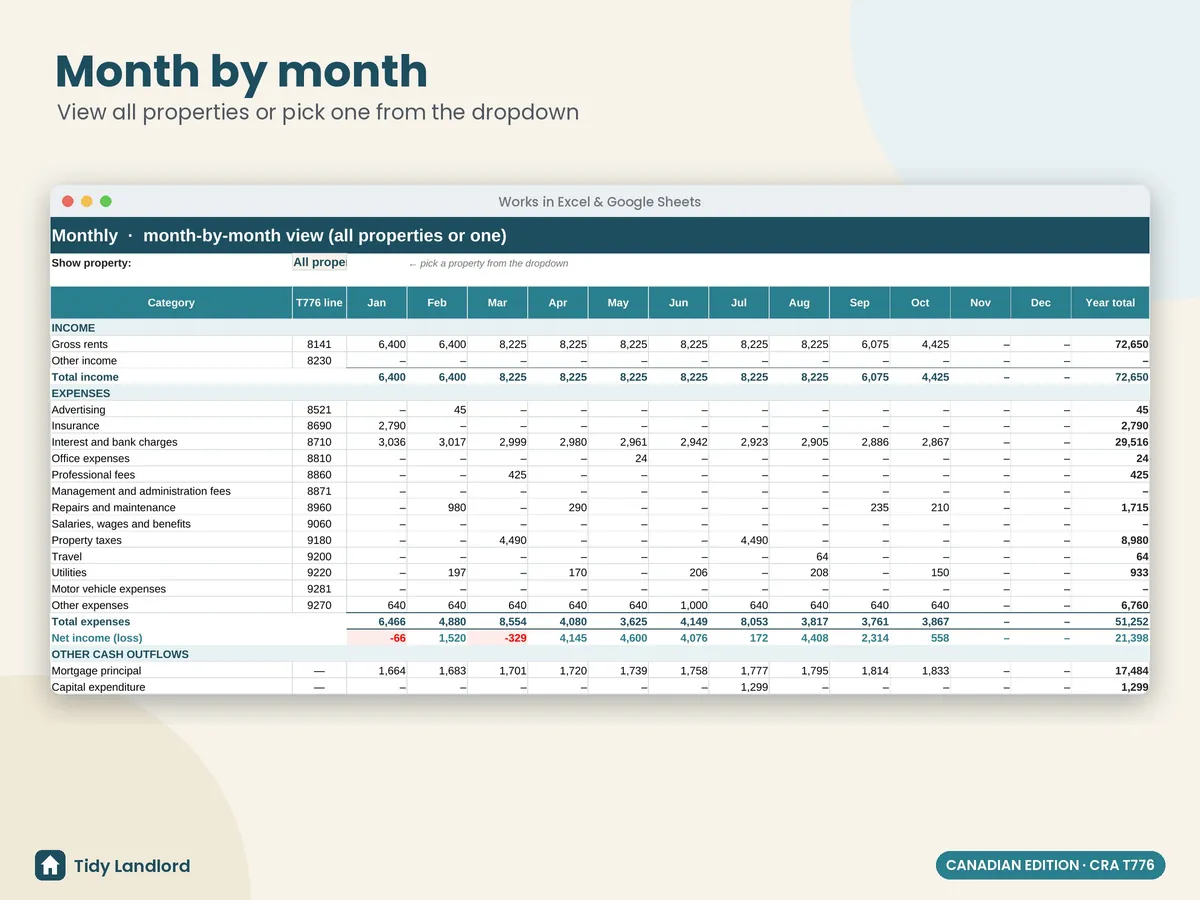Select the May column header
1200x900 pixels.
click(x=618, y=303)
